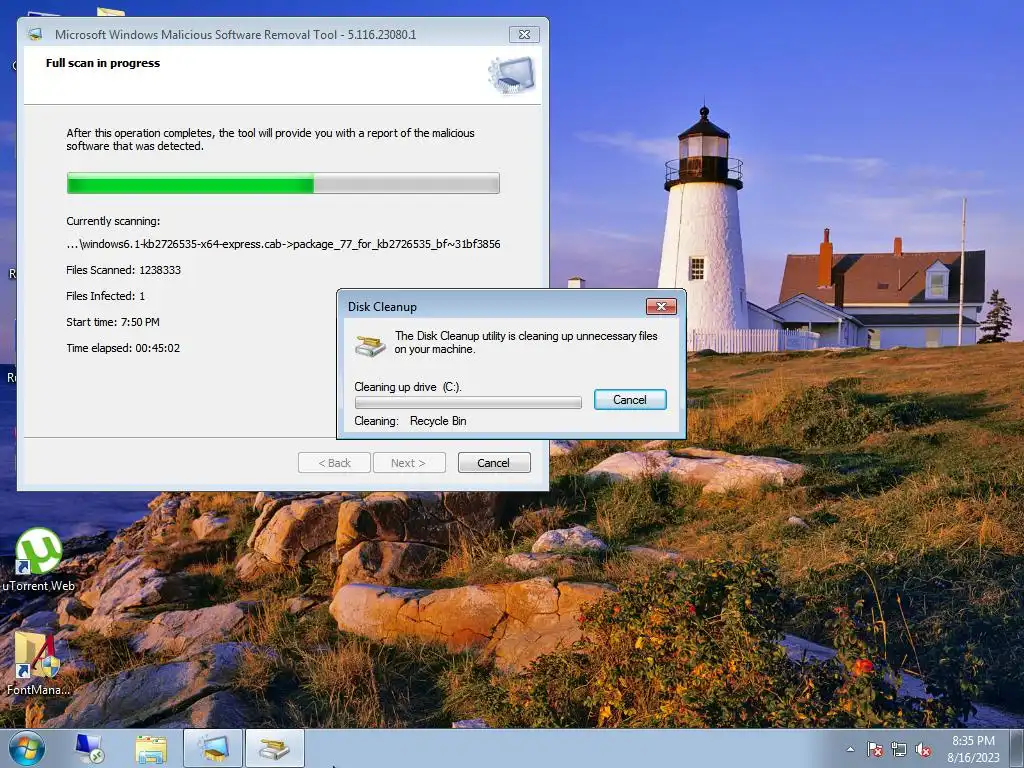Viewport: 1024px width, 768px height.
Task: Switch to Disk Cleanup taskbar button
Action: coord(274,748)
